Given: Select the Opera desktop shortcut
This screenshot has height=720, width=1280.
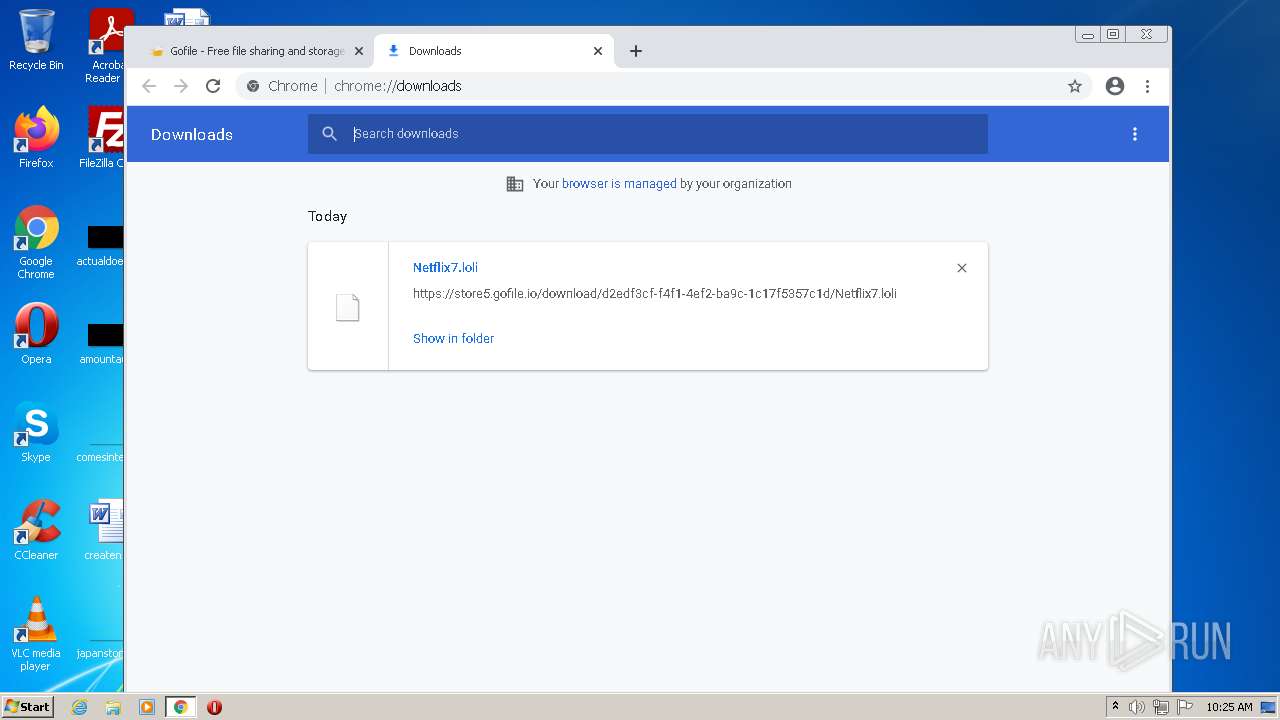Looking at the screenshot, I should pyautogui.click(x=36, y=334).
